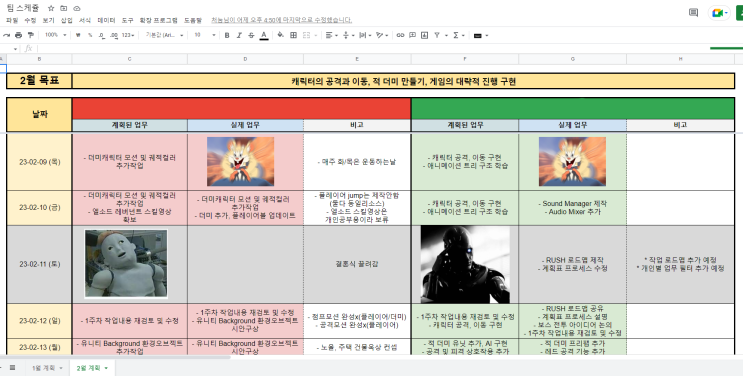Toggle bold formatting
Screen dimensions: 743x376
[227, 35]
